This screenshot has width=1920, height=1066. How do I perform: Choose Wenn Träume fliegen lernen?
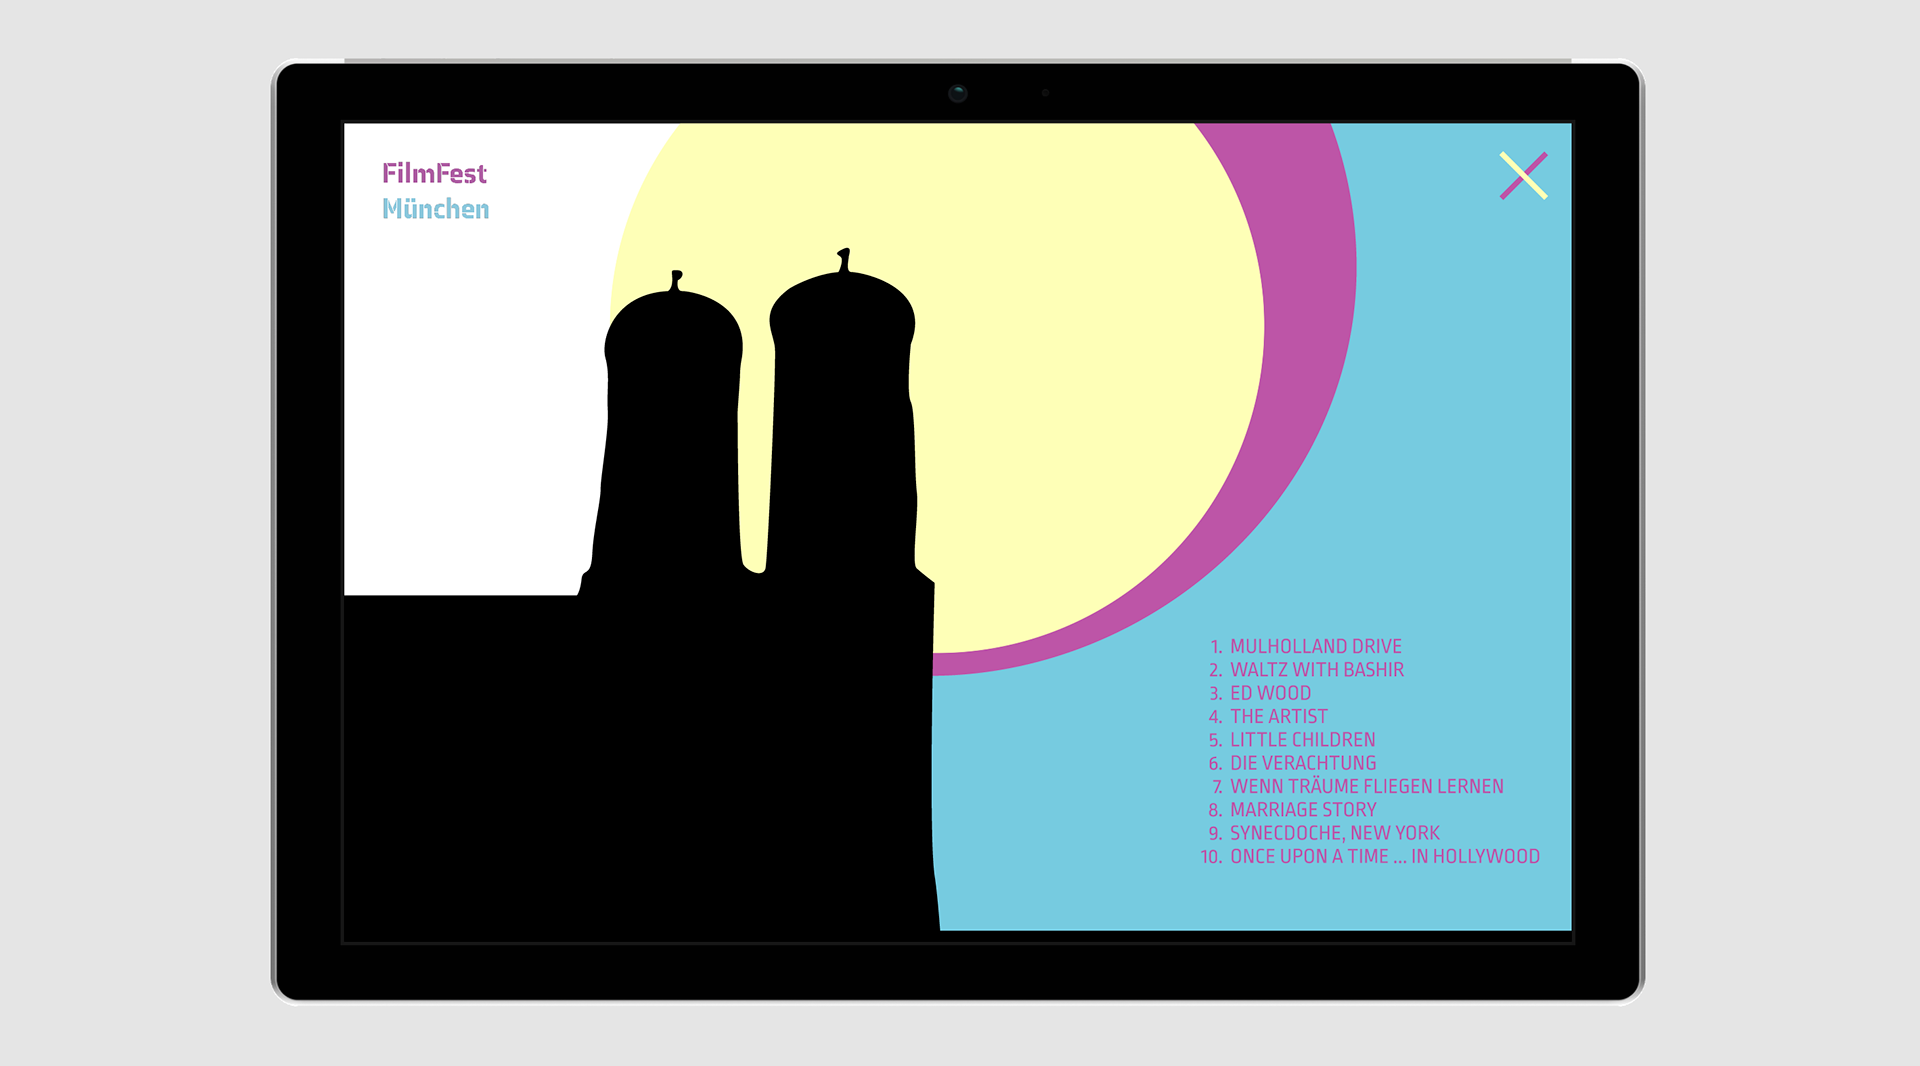coord(1366,787)
